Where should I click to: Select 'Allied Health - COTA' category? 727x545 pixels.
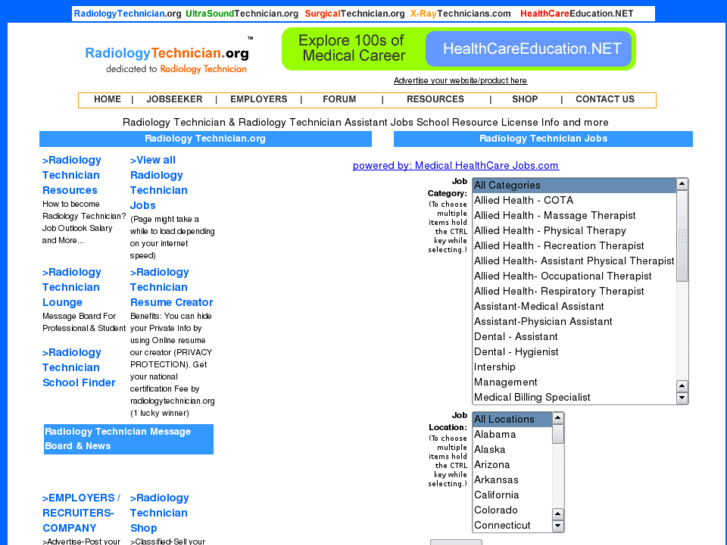tap(574, 200)
